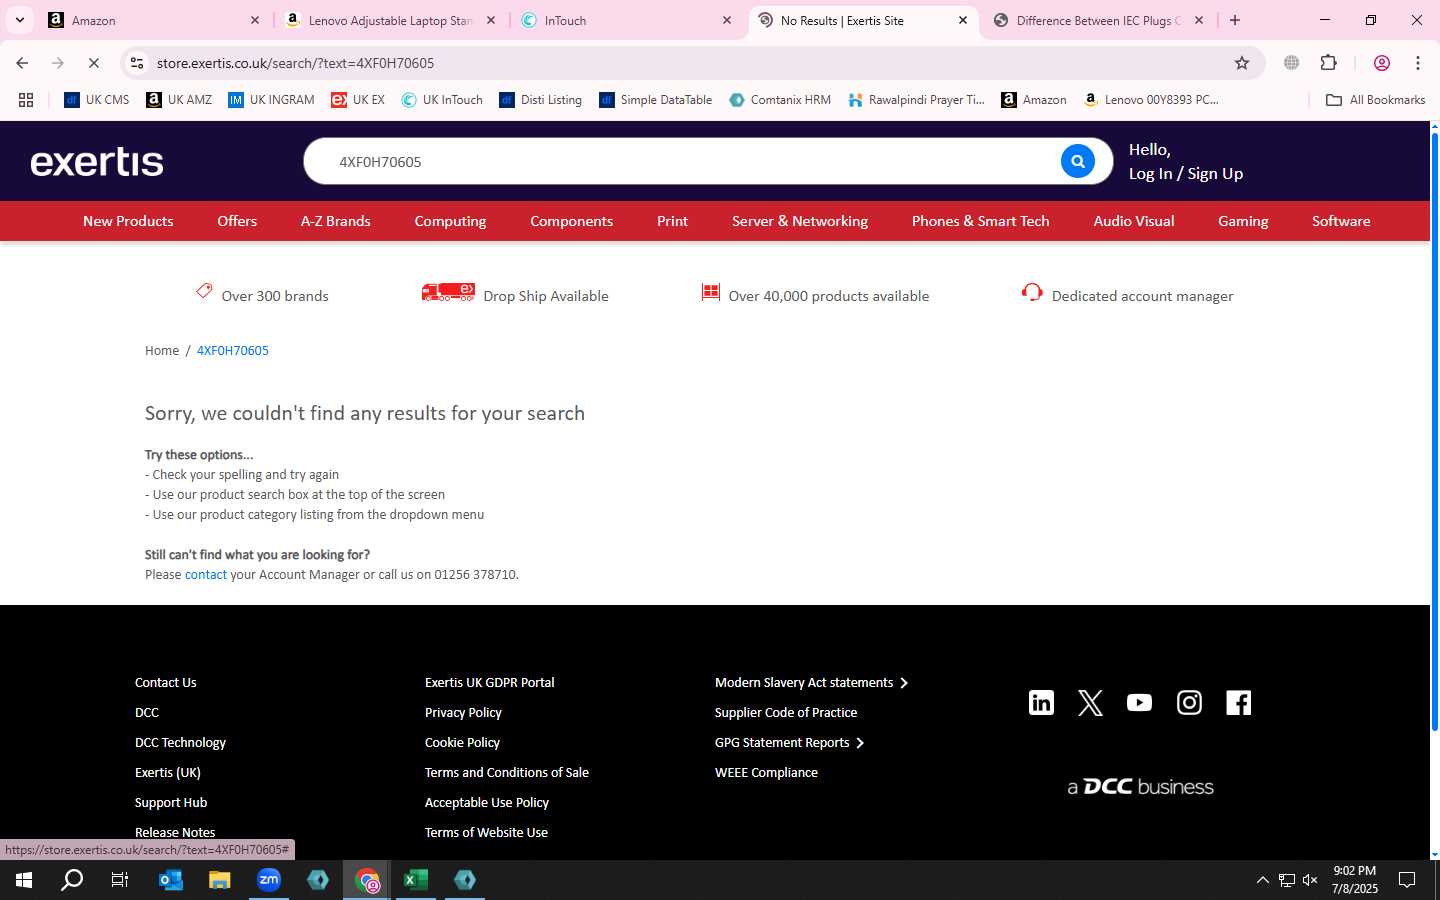Open Chrome's three-dot menu
Image resolution: width=1440 pixels, height=900 pixels.
(1418, 63)
